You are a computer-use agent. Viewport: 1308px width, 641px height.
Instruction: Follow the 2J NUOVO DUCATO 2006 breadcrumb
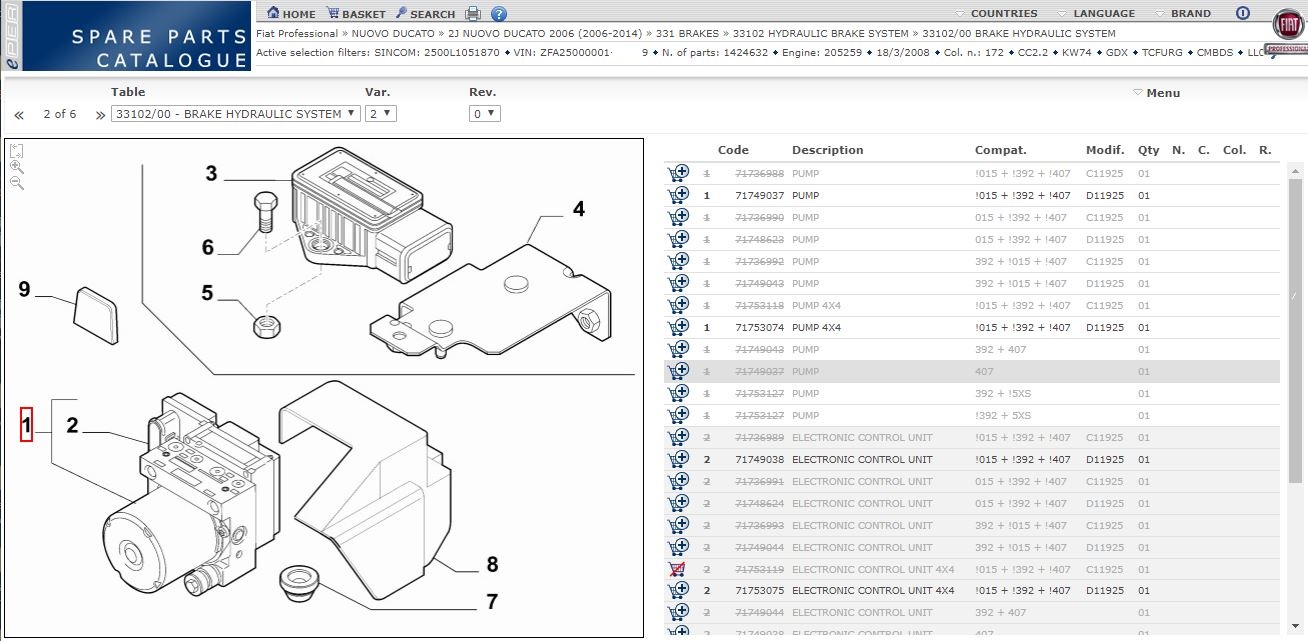click(x=545, y=33)
